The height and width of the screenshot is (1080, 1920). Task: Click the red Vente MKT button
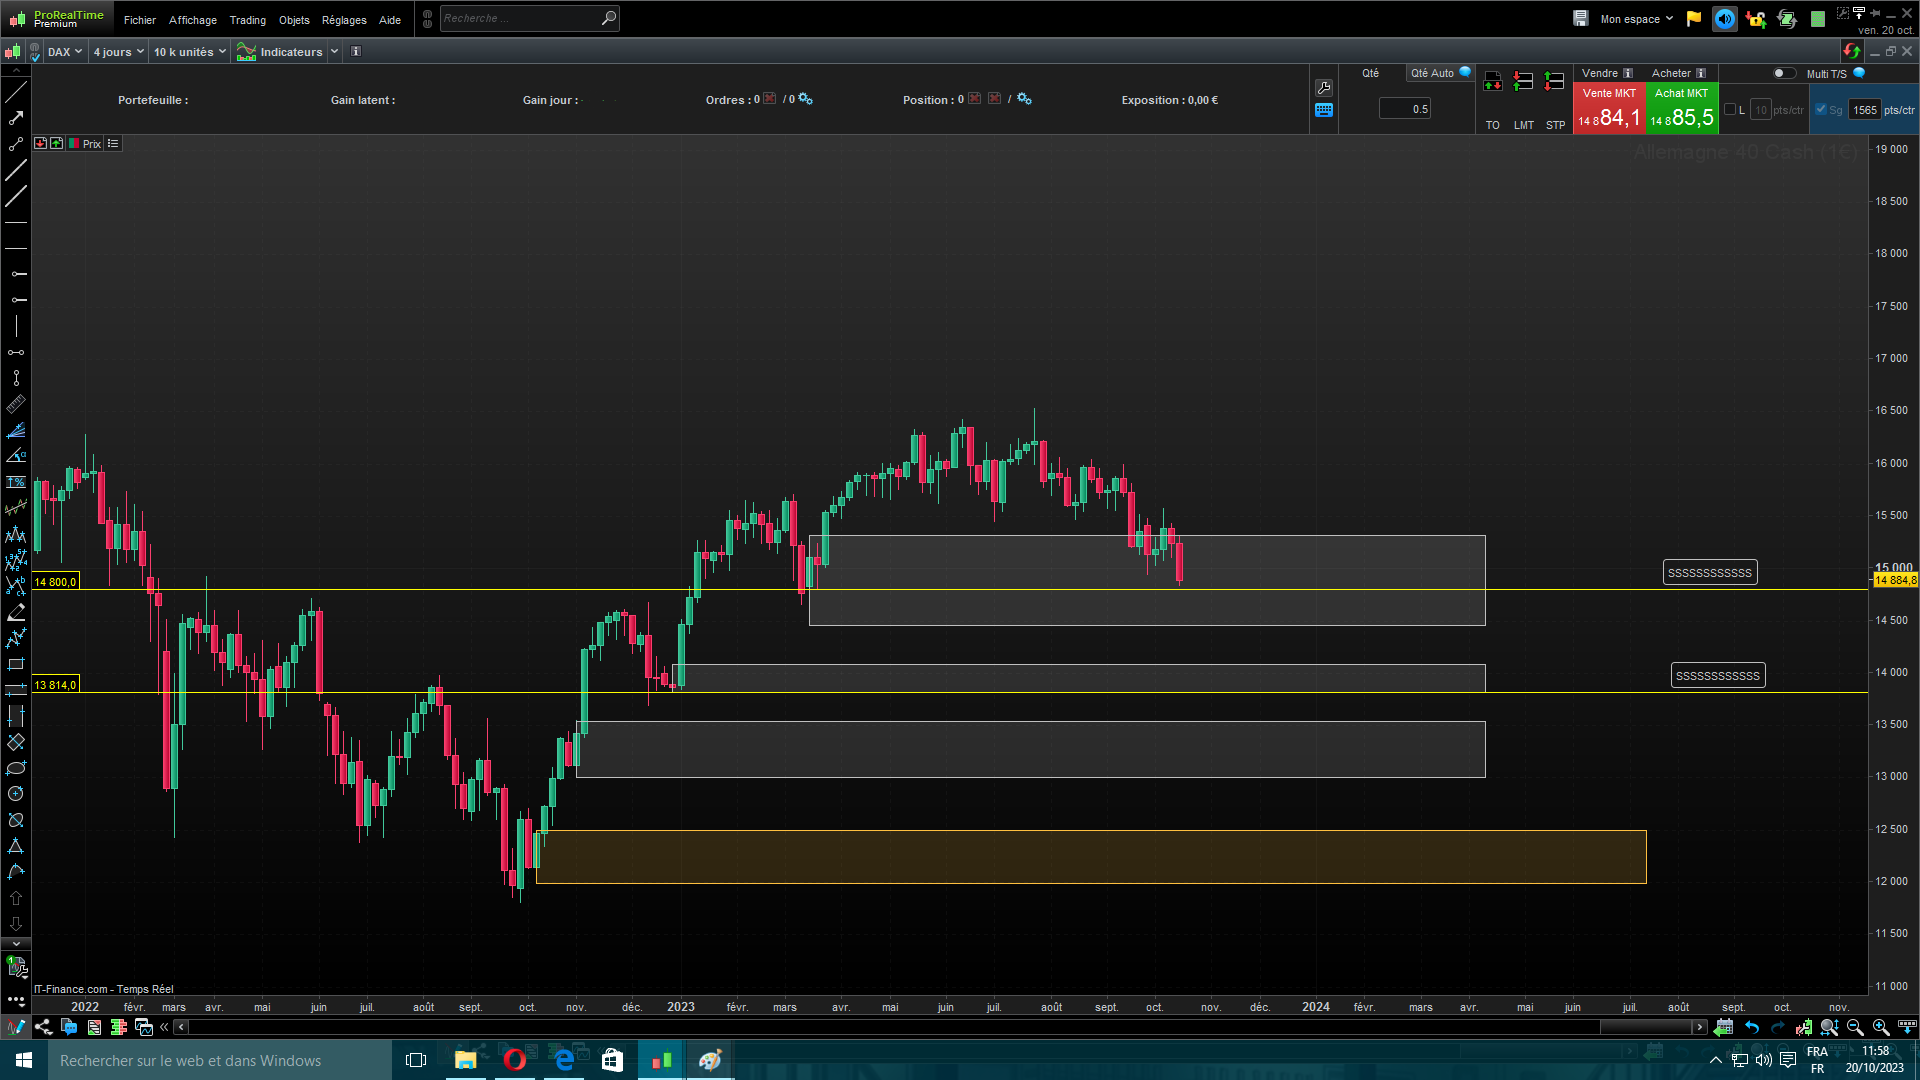[1609, 108]
